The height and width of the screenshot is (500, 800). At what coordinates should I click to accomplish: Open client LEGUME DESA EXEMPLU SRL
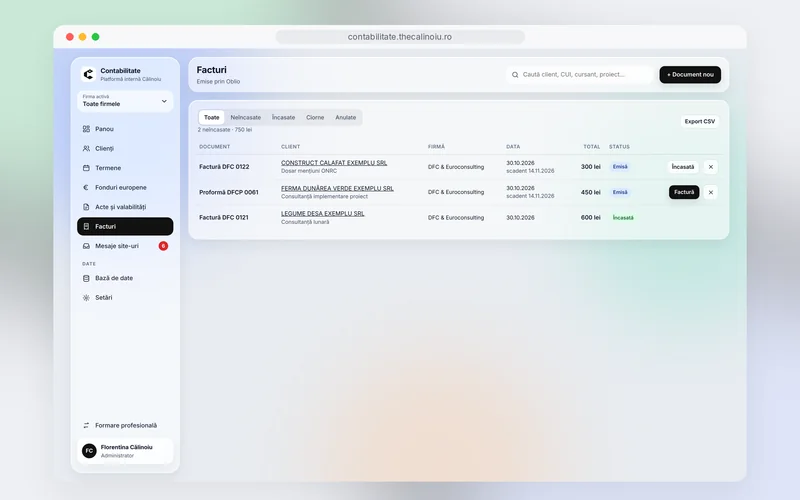[322, 214]
